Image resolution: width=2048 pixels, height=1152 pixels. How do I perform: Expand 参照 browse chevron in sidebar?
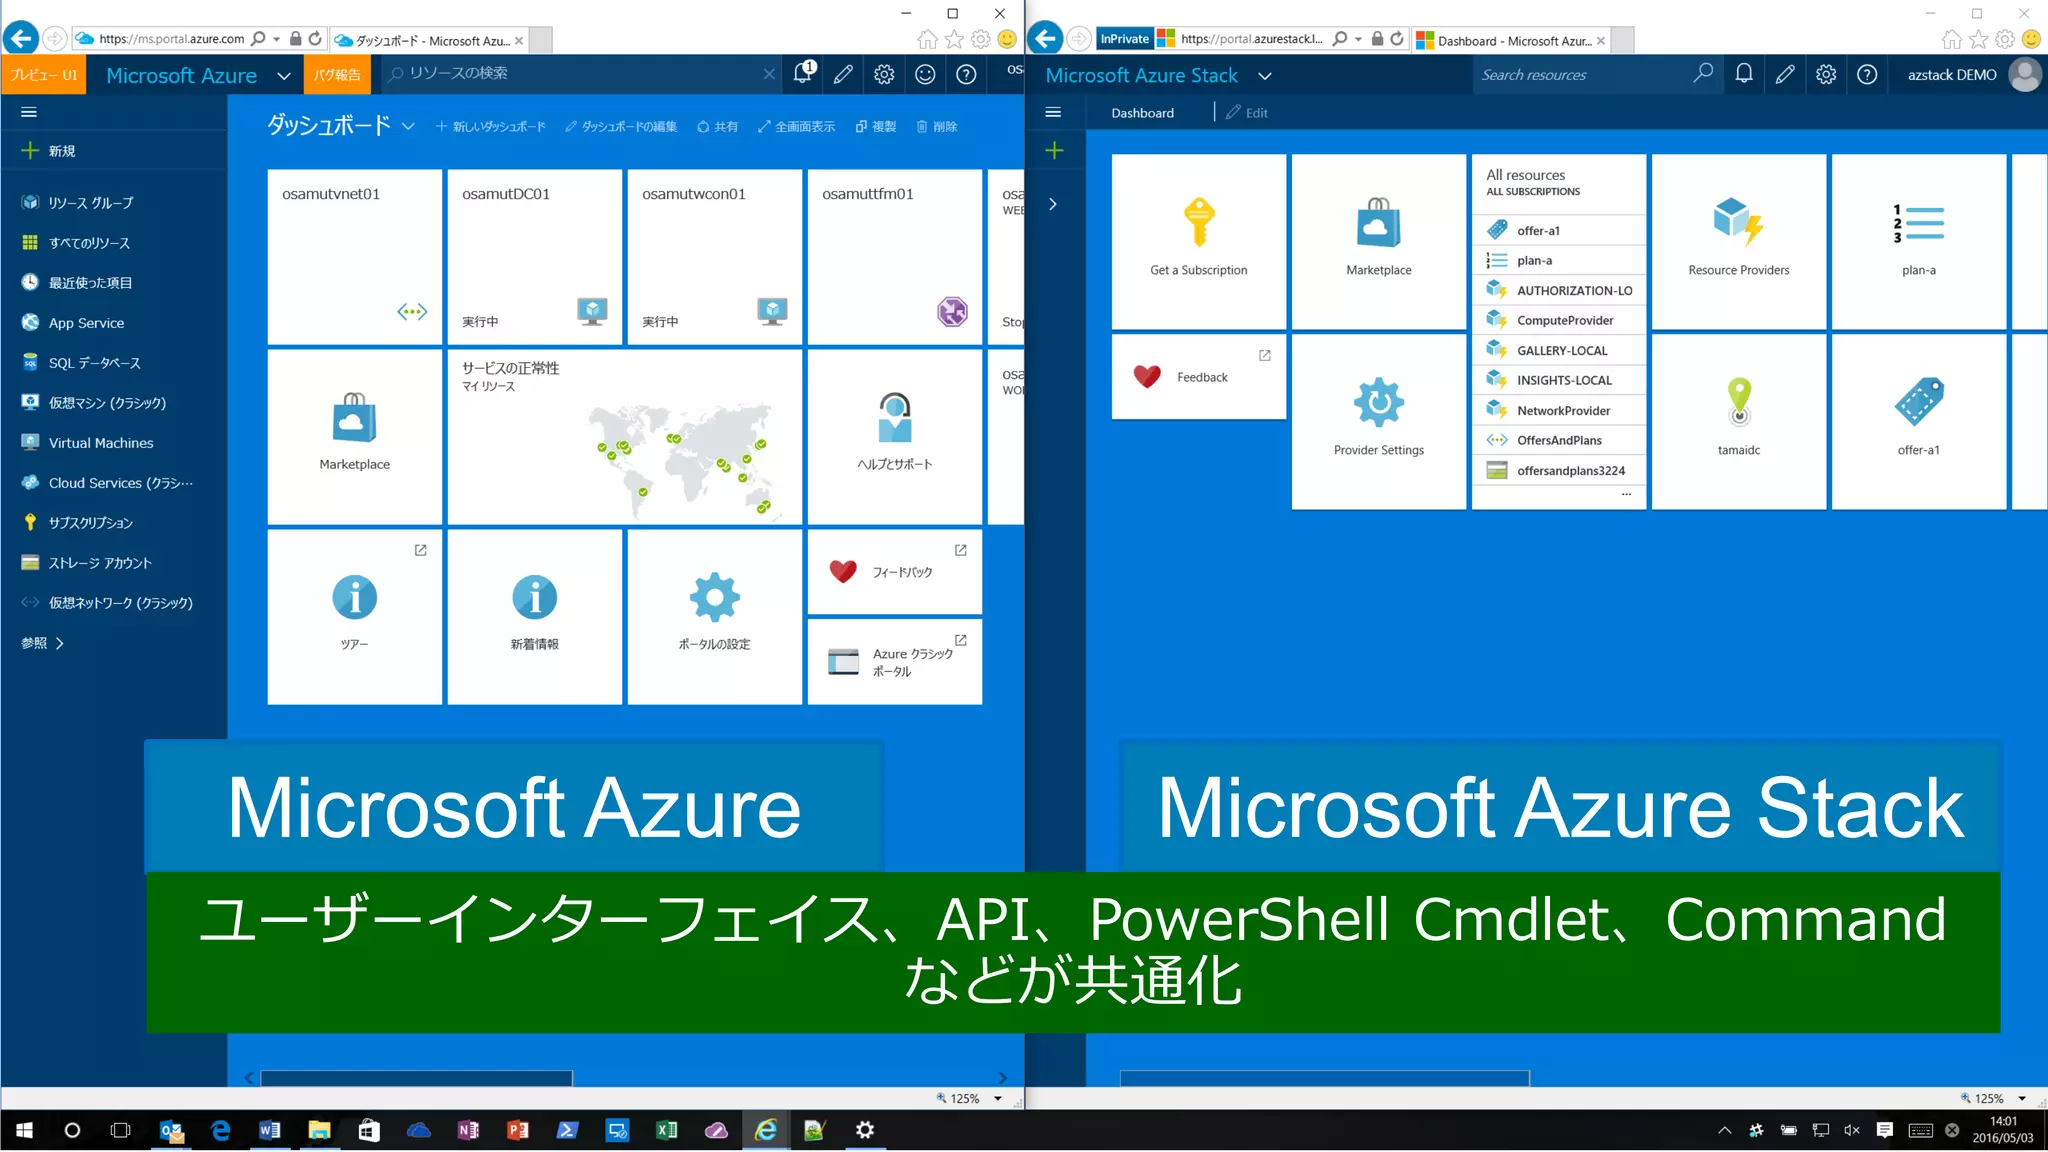[60, 643]
